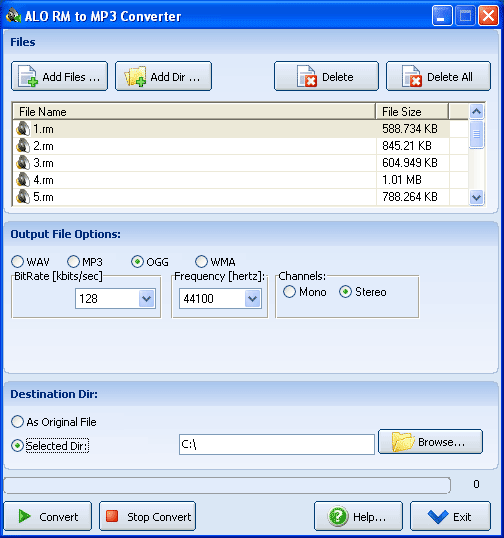Sort by the File Name column header
504x538 pixels.
(x=194, y=112)
